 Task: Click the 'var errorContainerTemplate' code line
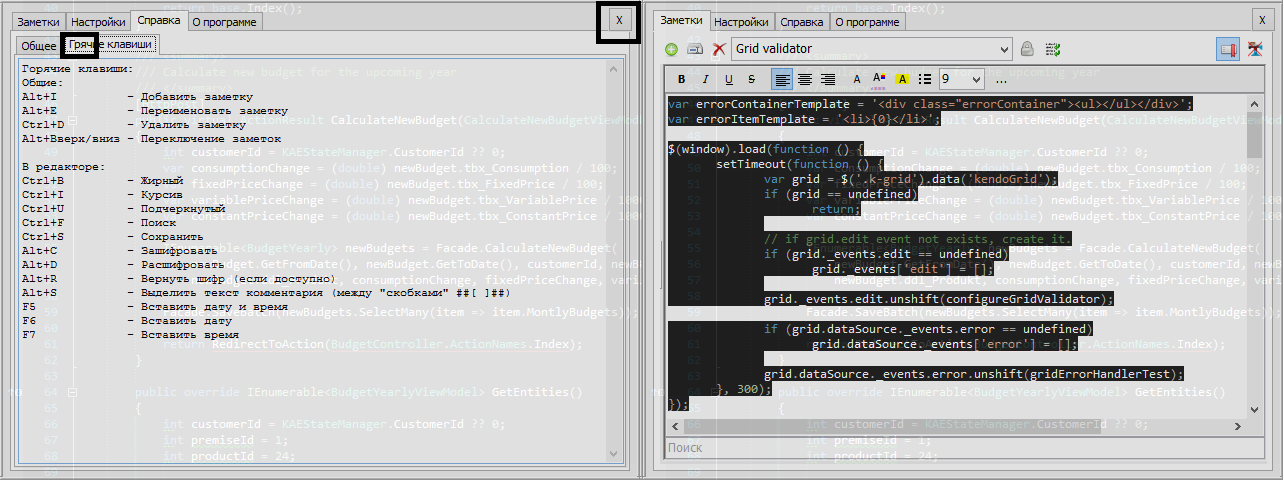(x=930, y=103)
